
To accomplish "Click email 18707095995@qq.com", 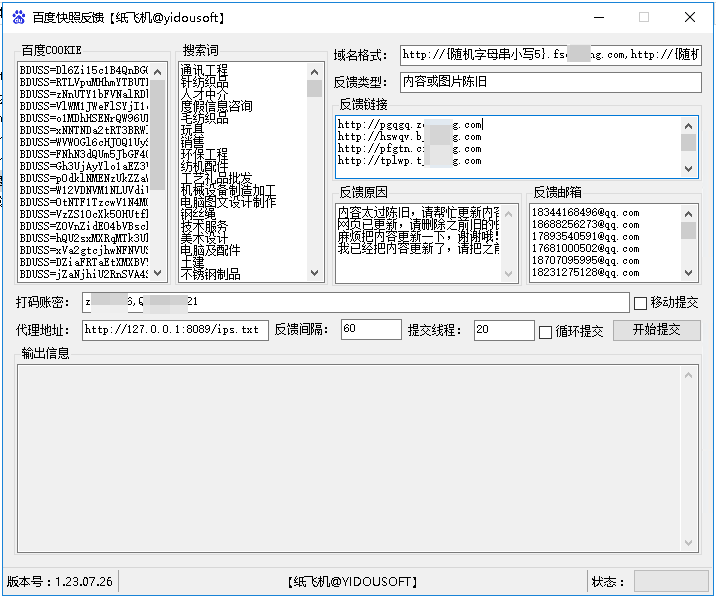I will pyautogui.click(x=585, y=261).
